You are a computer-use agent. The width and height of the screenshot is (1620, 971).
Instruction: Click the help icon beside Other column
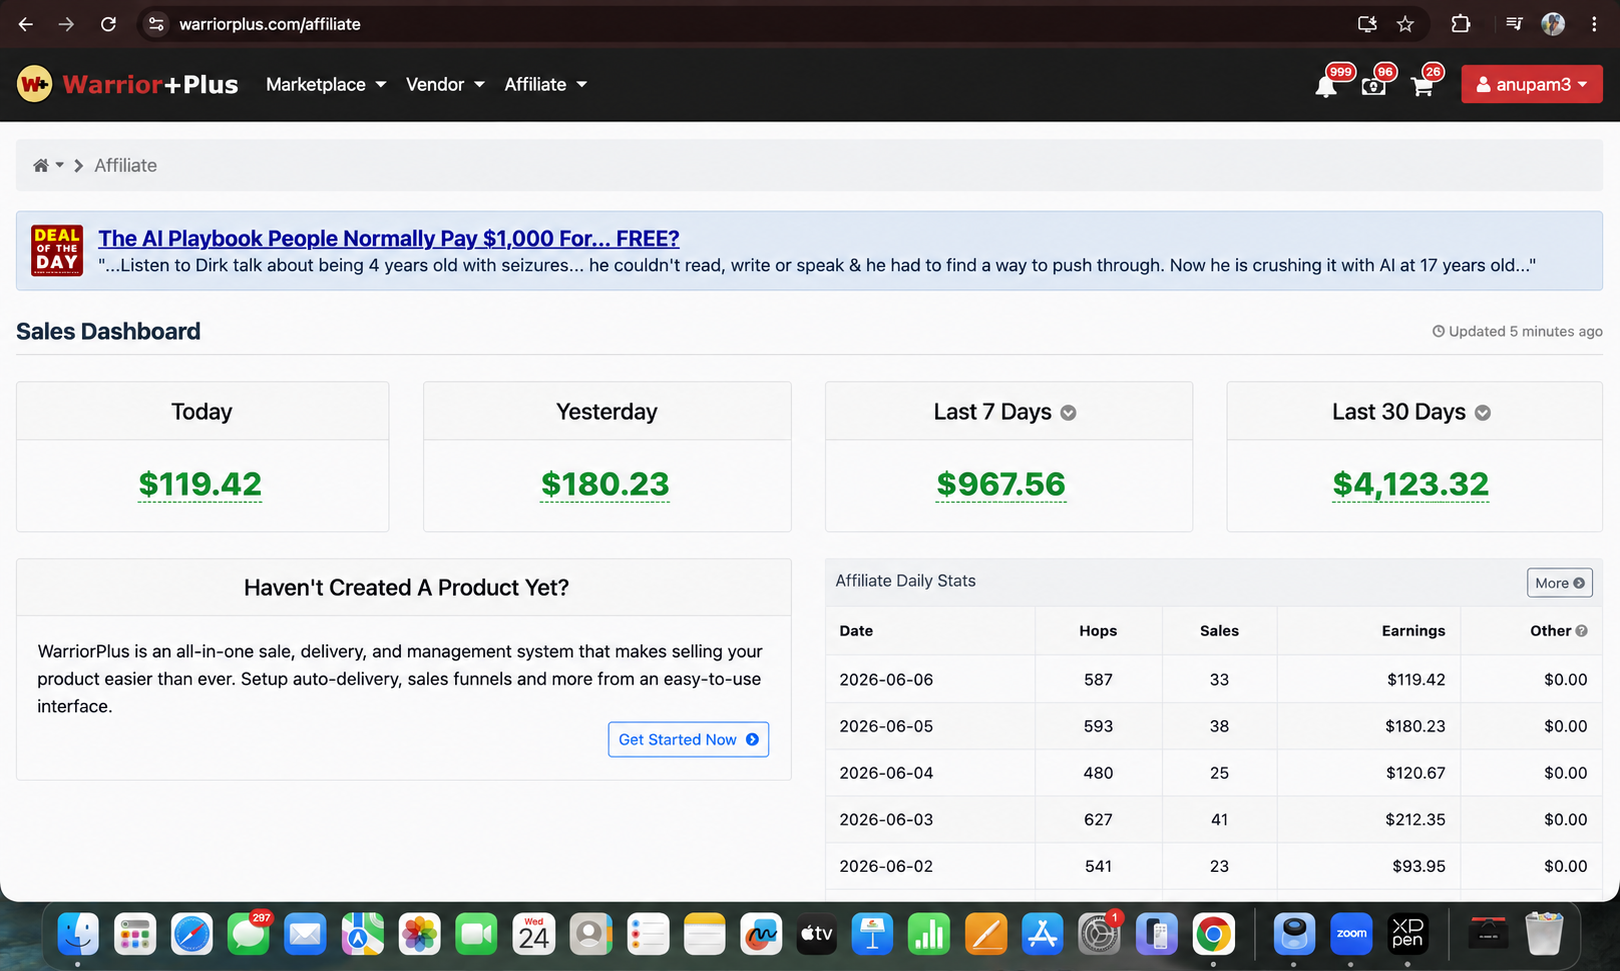(1582, 631)
